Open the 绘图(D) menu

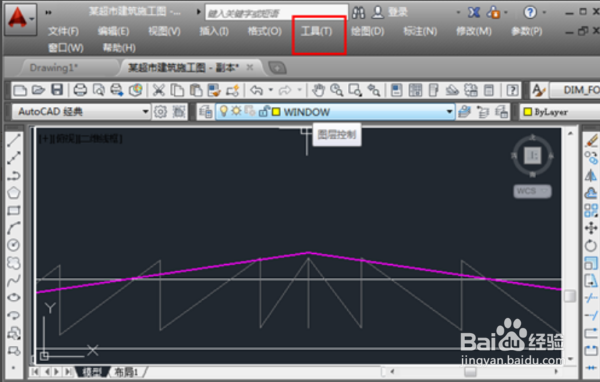368,31
